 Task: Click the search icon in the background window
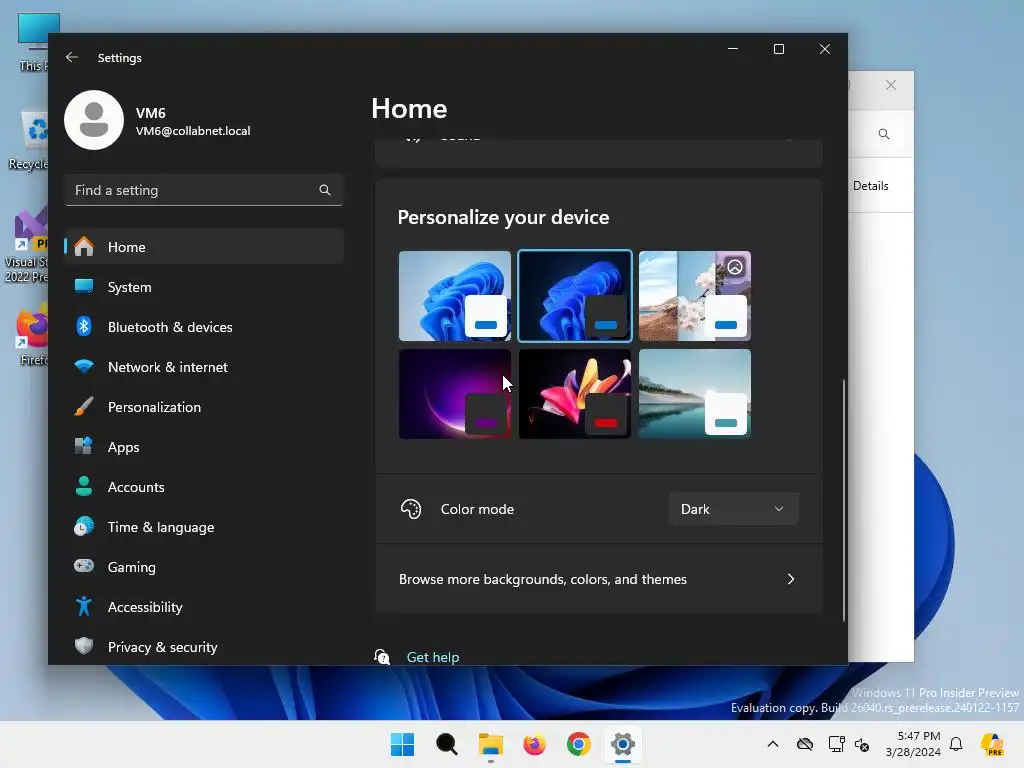coord(884,134)
